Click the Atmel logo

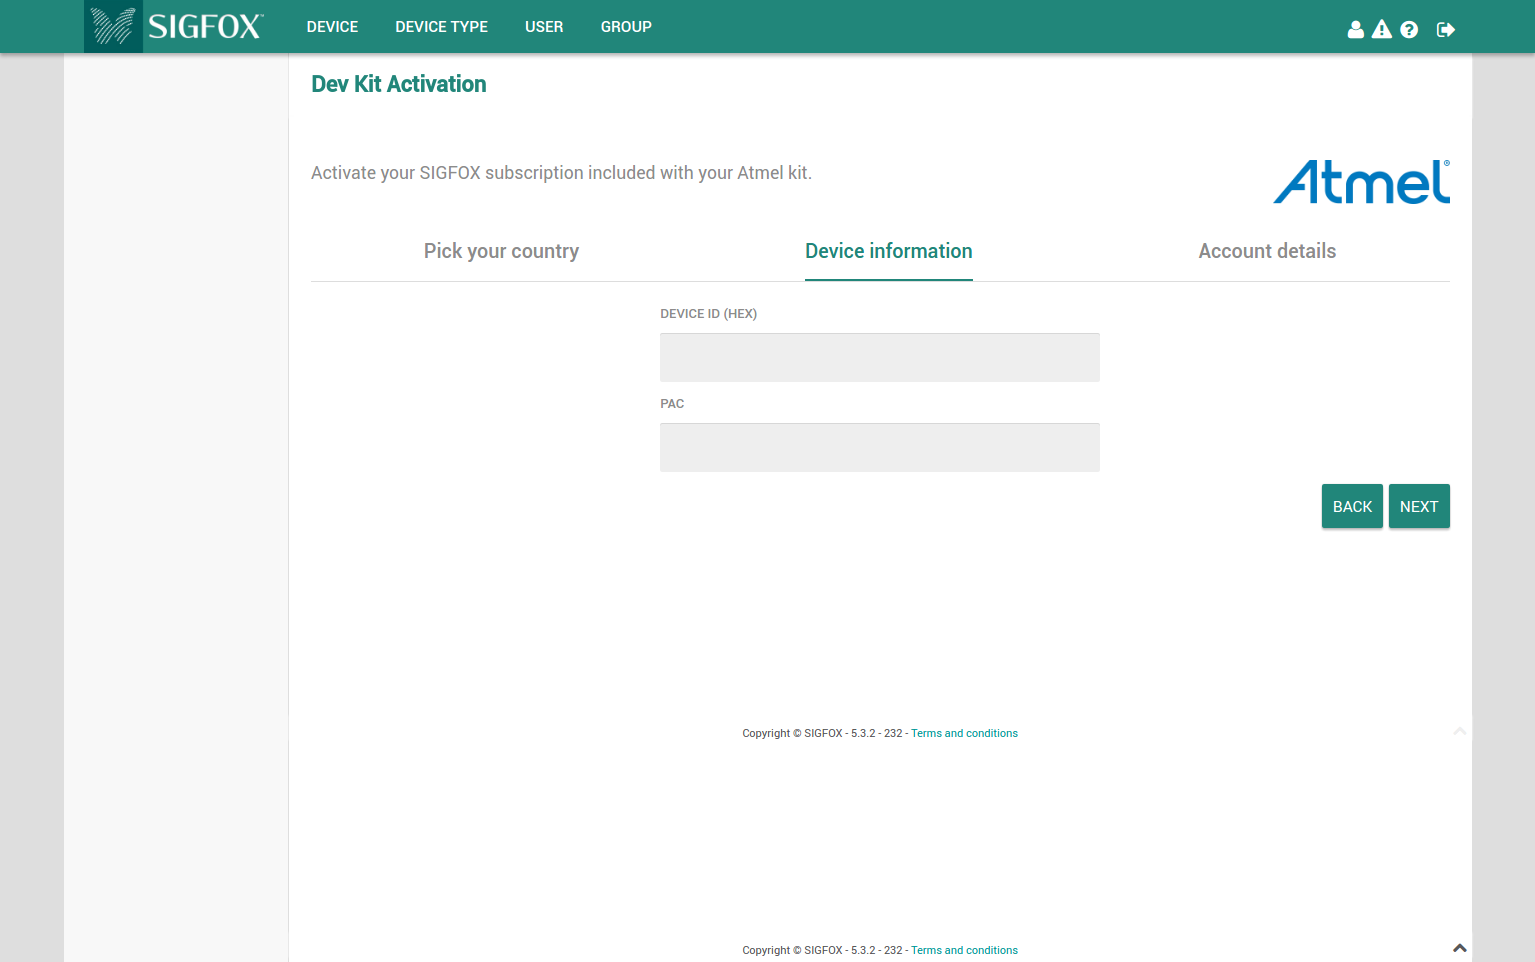point(1362,182)
